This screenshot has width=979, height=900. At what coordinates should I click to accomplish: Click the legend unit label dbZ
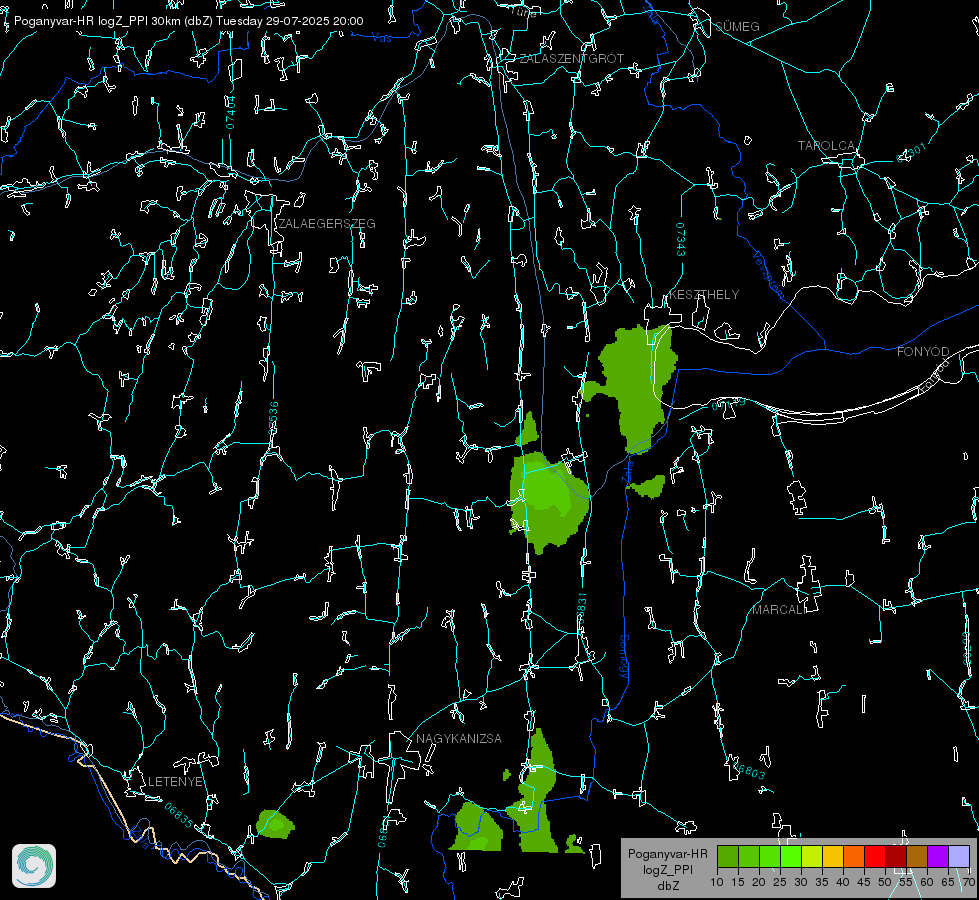[x=668, y=886]
